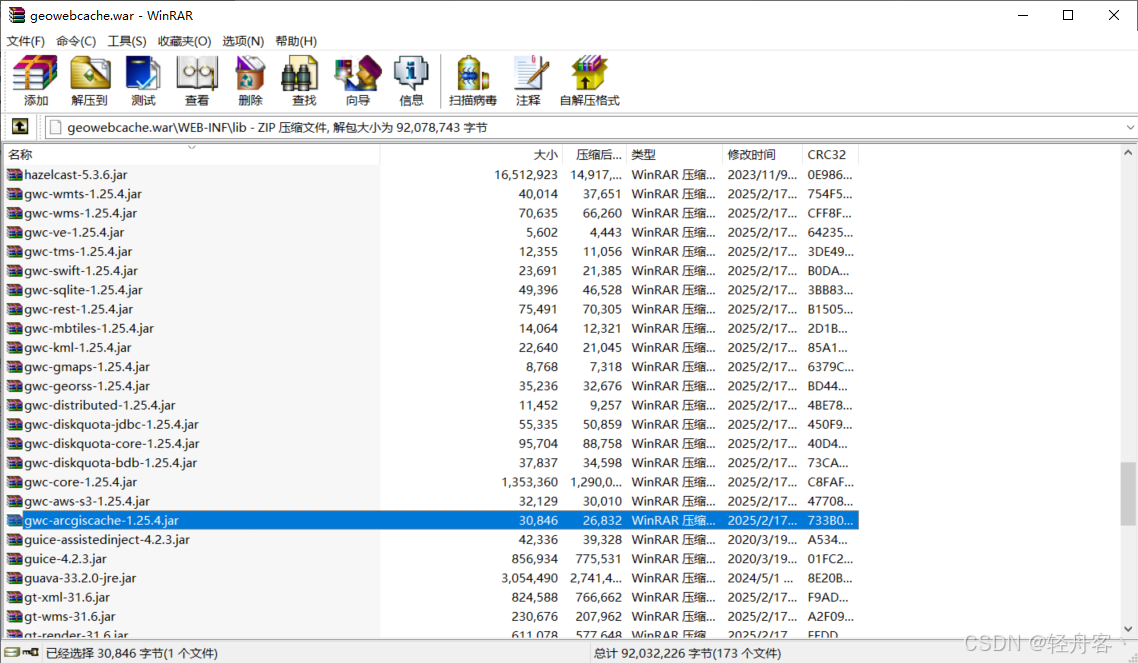
Task: Open the Options (选项) menu
Action: coord(243,41)
